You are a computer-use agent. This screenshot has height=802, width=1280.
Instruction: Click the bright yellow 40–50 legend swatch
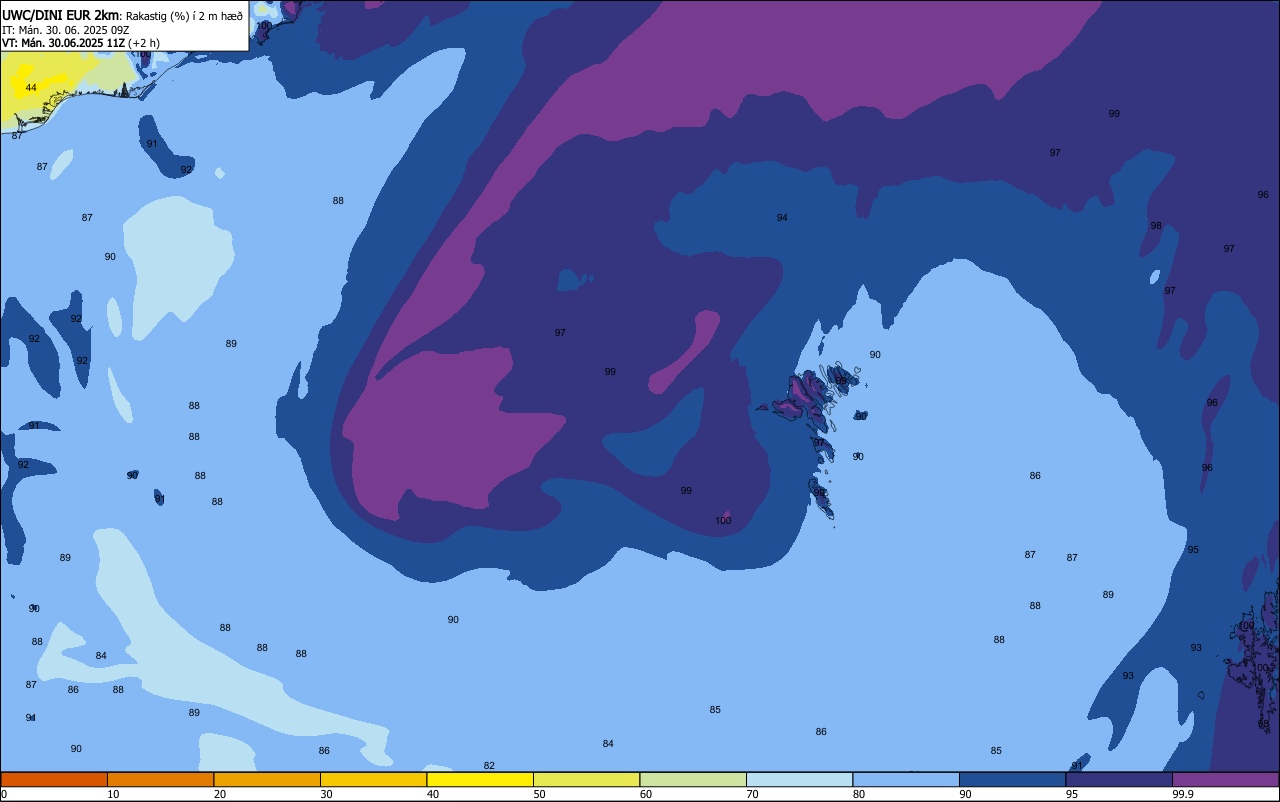pos(480,779)
